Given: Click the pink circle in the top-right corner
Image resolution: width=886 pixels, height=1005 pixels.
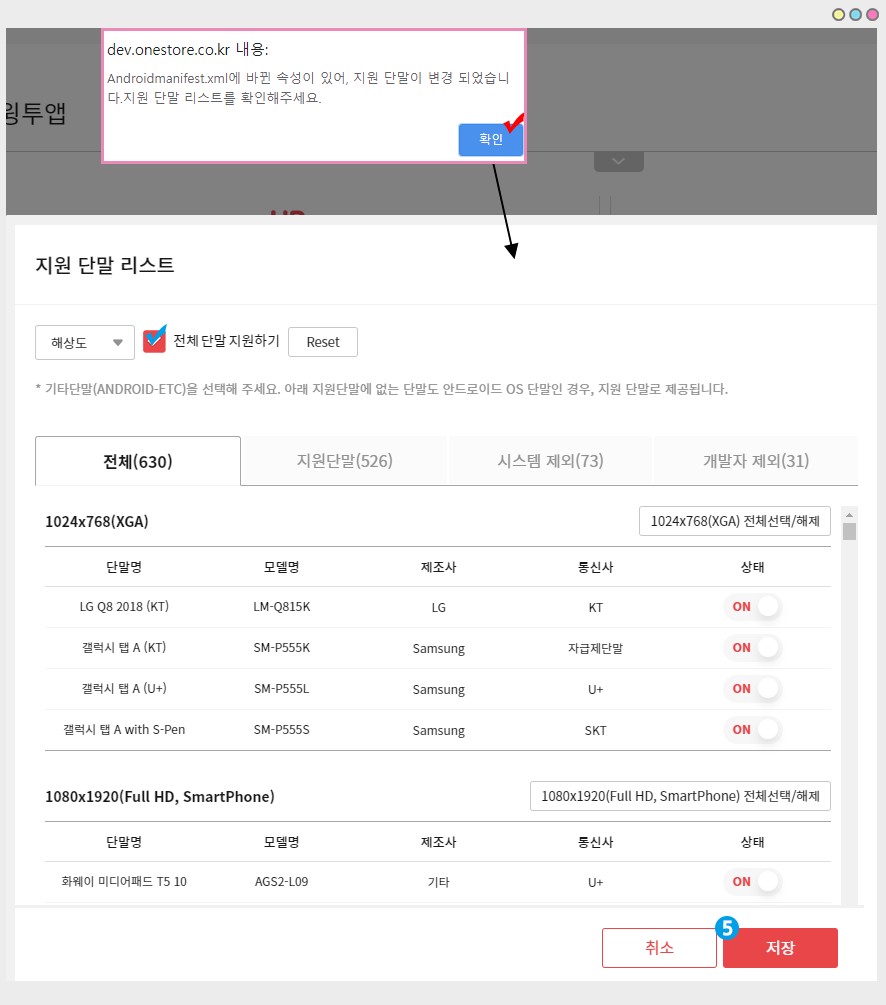Looking at the screenshot, I should point(871,14).
